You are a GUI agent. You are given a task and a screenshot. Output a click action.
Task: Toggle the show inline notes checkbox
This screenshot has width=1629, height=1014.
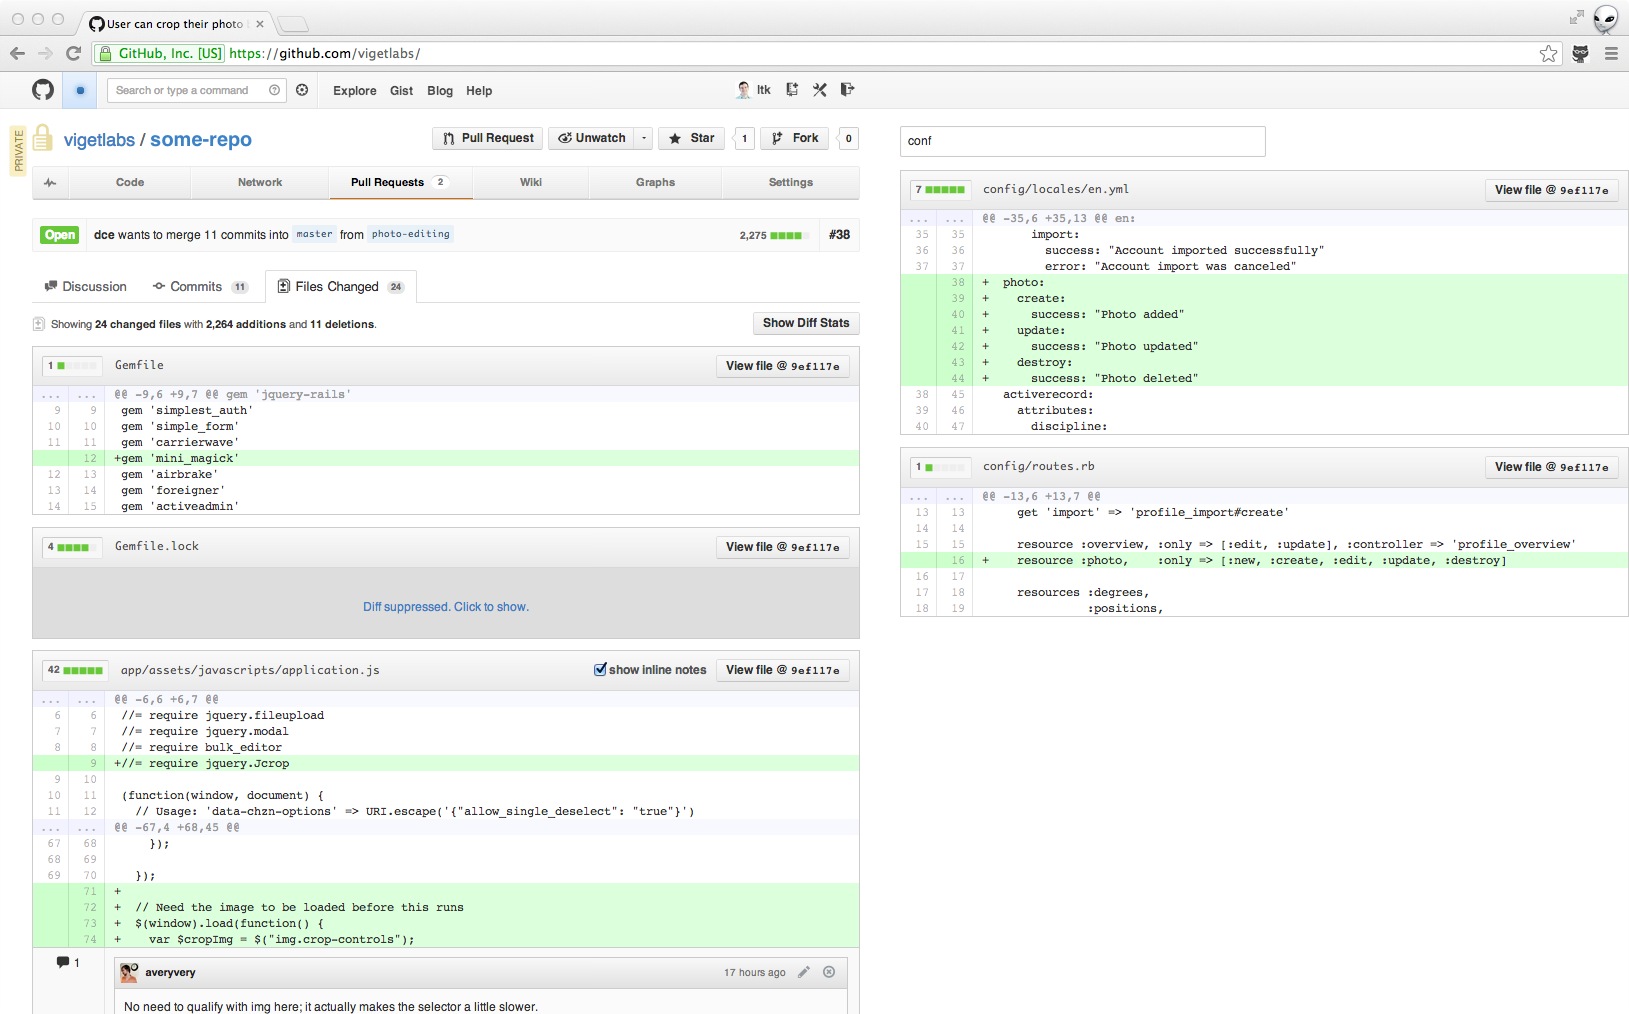600,670
